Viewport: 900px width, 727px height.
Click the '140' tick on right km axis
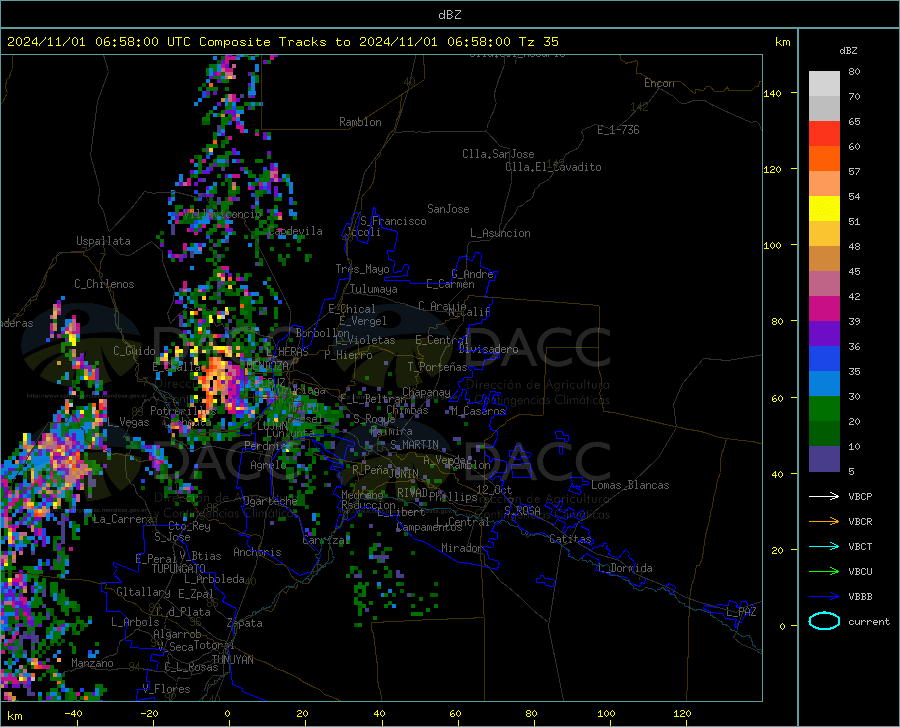tap(772, 93)
